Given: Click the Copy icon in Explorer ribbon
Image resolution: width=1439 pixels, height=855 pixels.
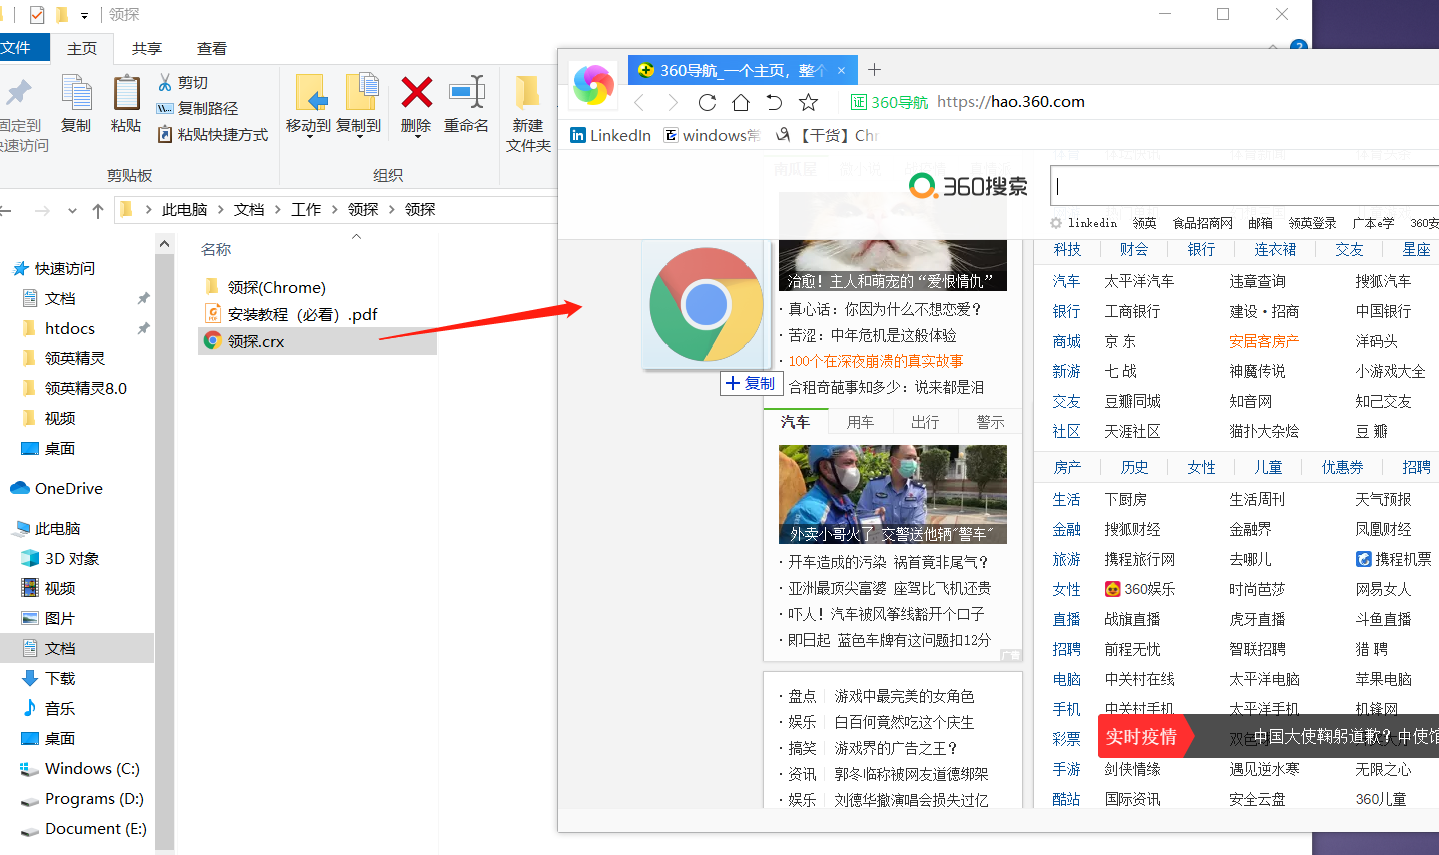Looking at the screenshot, I should pyautogui.click(x=76, y=94).
